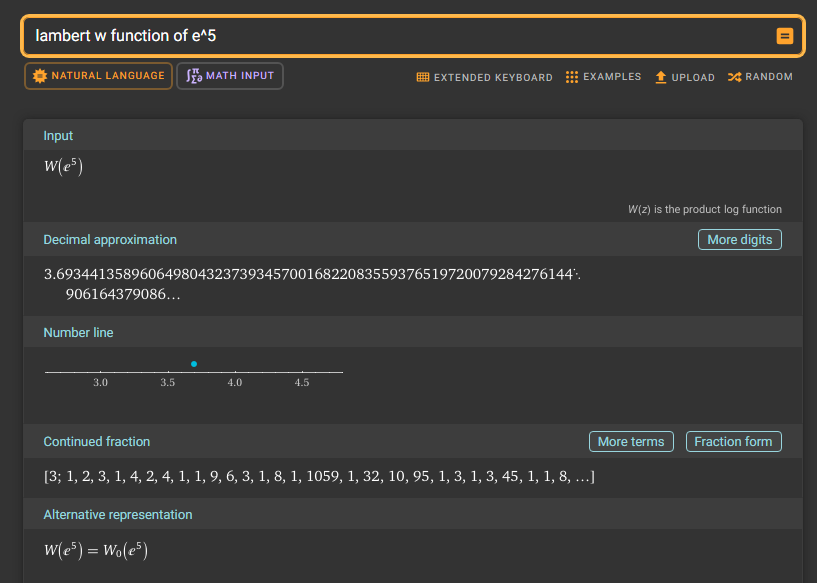The height and width of the screenshot is (583, 817).
Task: Open the Extended Keyboard
Action: click(484, 77)
